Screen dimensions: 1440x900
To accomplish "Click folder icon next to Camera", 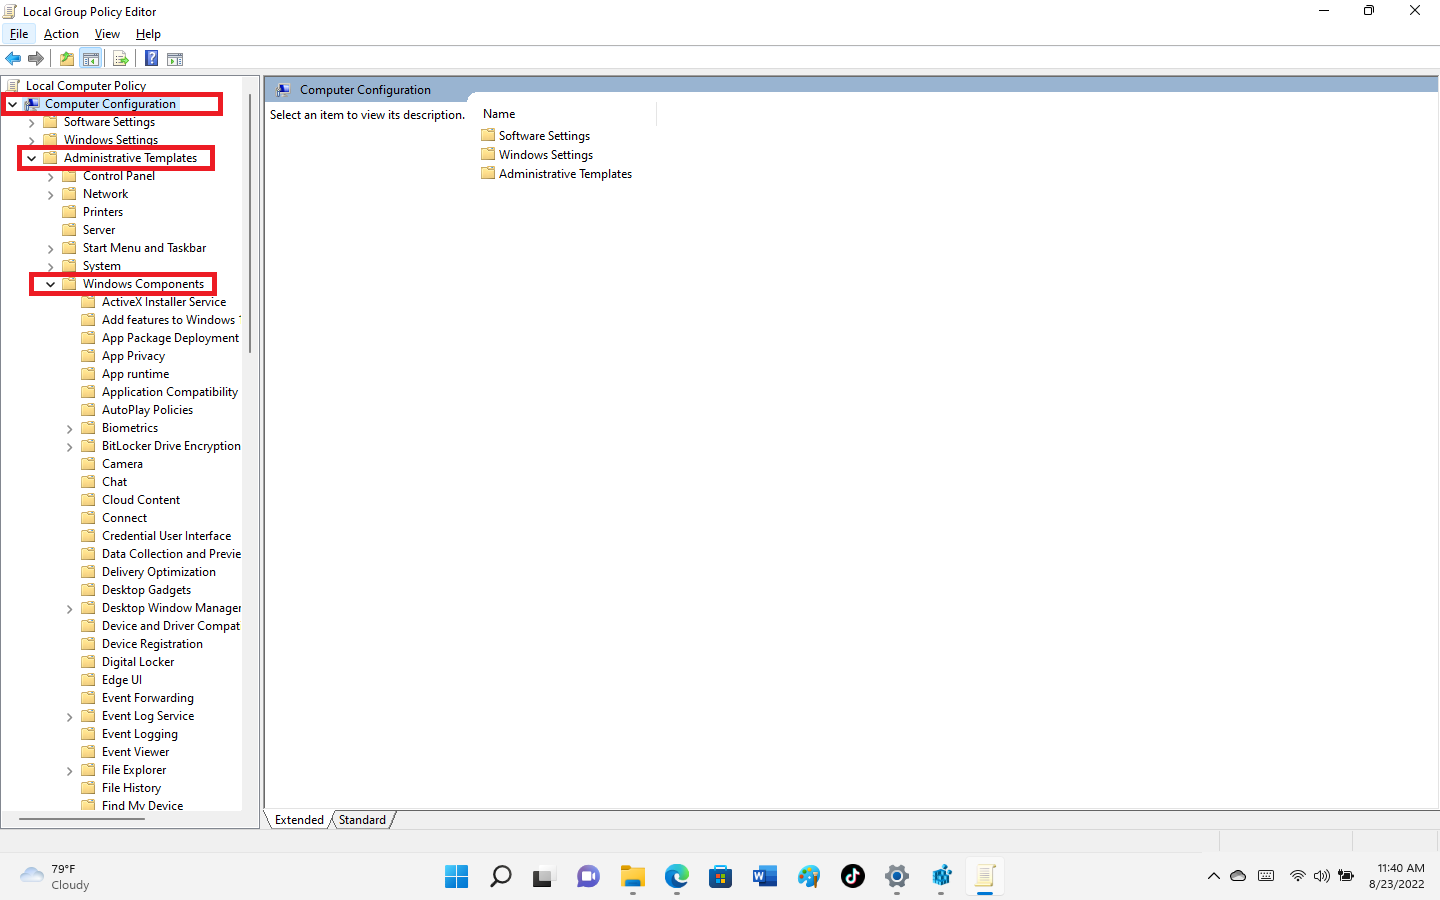I will pyautogui.click(x=88, y=464).
